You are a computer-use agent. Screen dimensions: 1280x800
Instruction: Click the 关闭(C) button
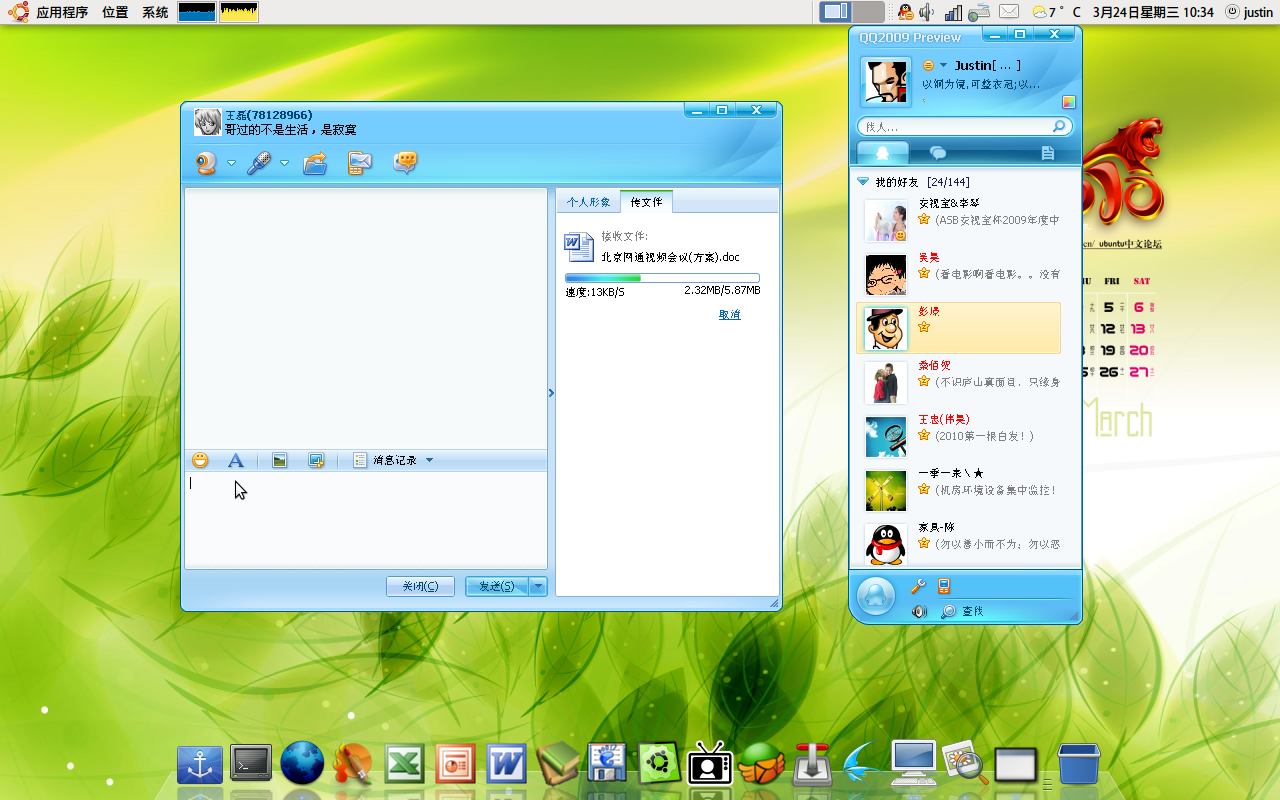pyautogui.click(x=420, y=586)
